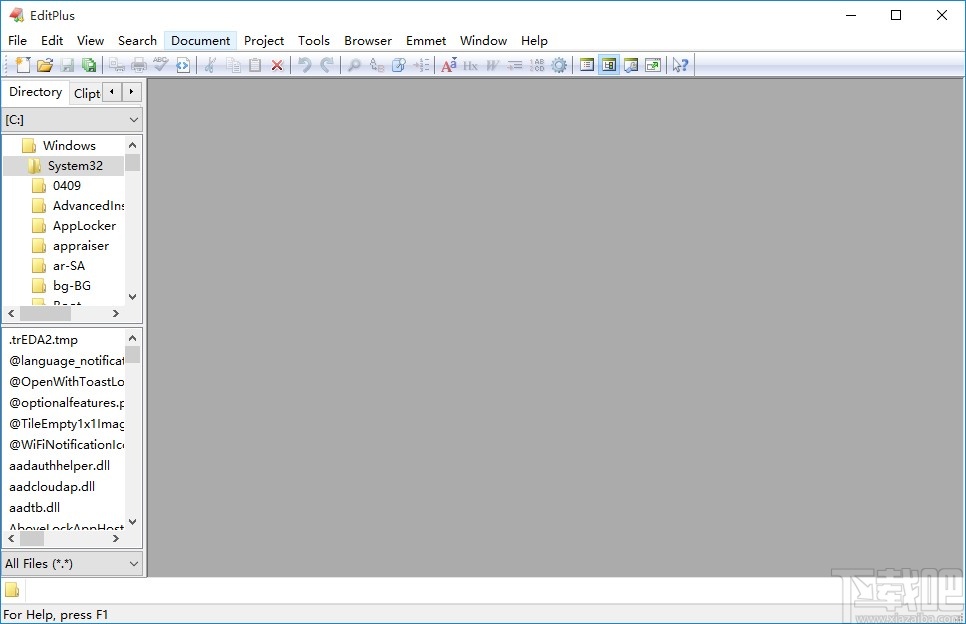The width and height of the screenshot is (966, 624).
Task: Click the Print icon
Action: pos(139,65)
